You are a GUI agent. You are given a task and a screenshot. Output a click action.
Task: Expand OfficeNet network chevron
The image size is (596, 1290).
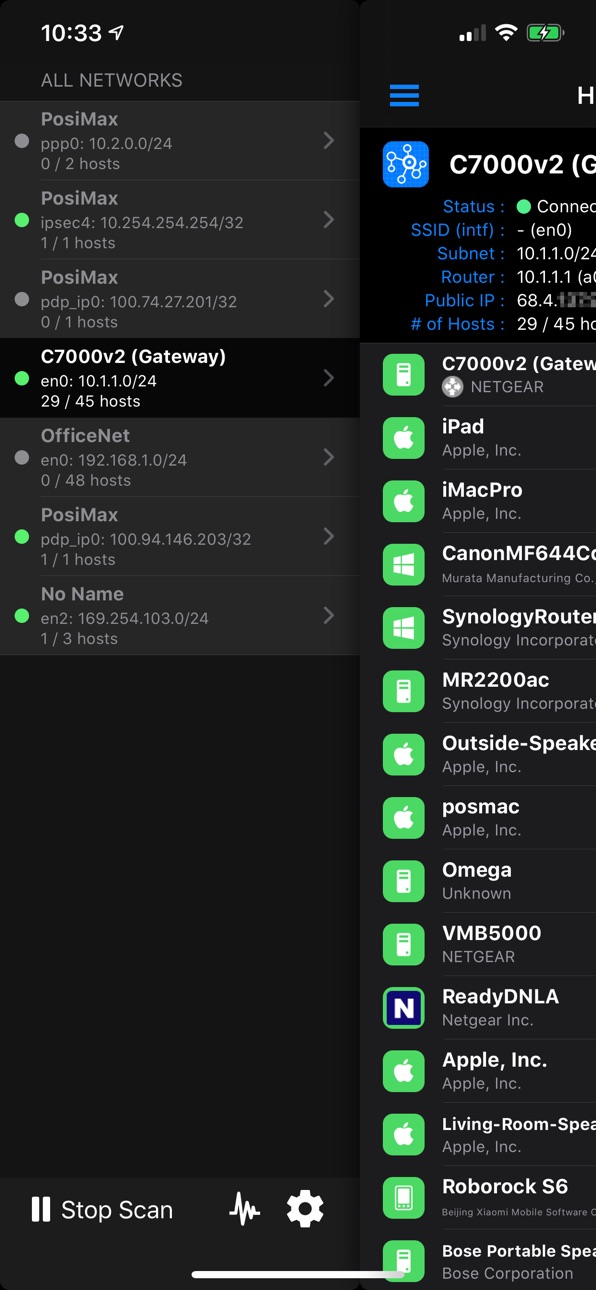tap(328, 457)
